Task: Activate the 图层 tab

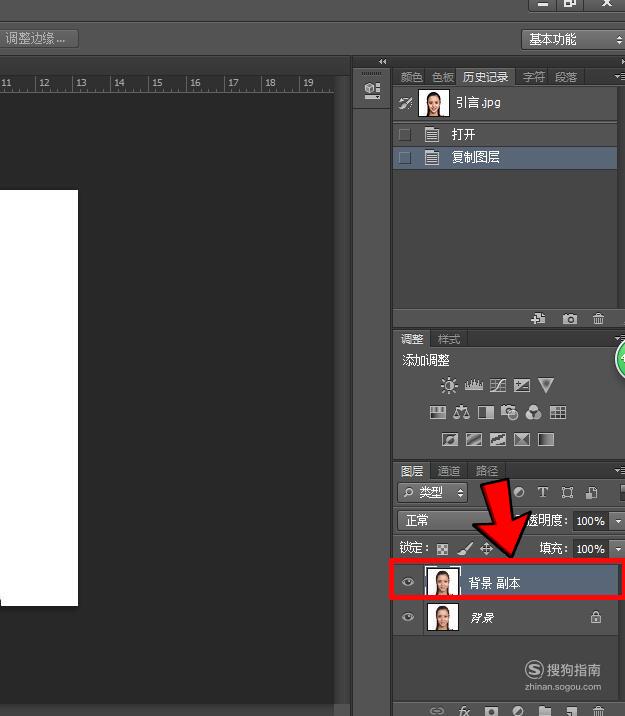Action: click(412, 471)
